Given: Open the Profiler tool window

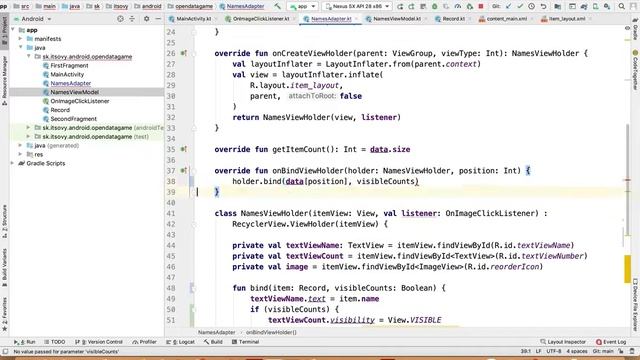Looking at the screenshot, I should click(144, 342).
